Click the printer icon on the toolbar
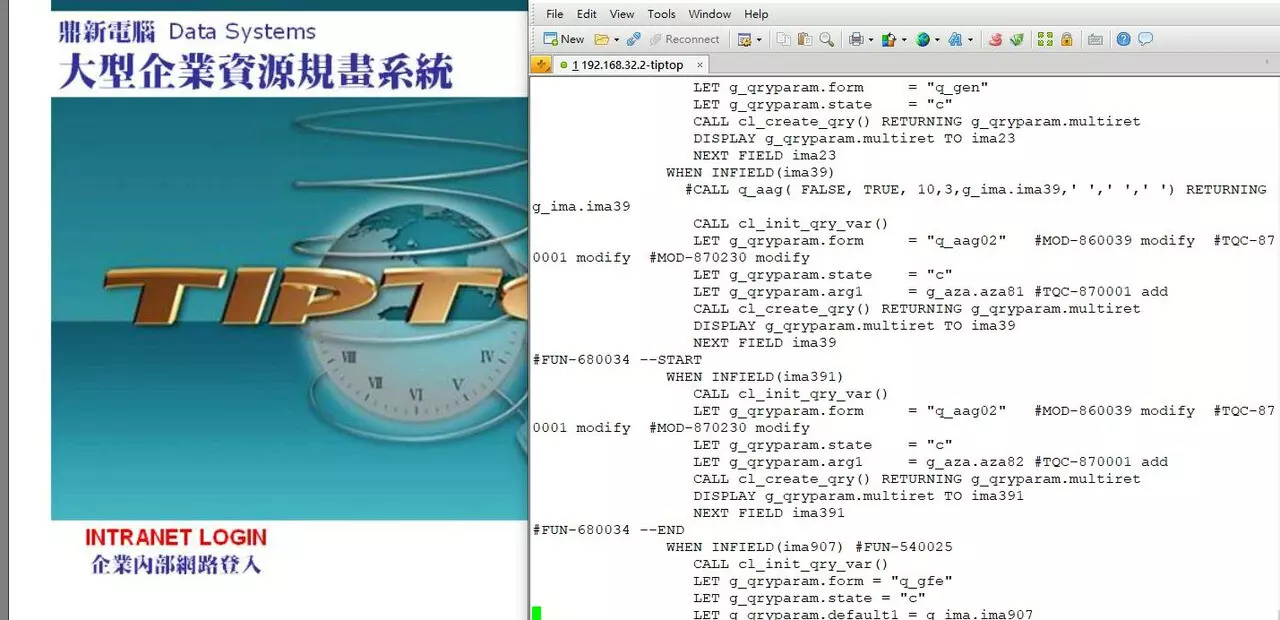The height and width of the screenshot is (620, 1280). [x=855, y=39]
